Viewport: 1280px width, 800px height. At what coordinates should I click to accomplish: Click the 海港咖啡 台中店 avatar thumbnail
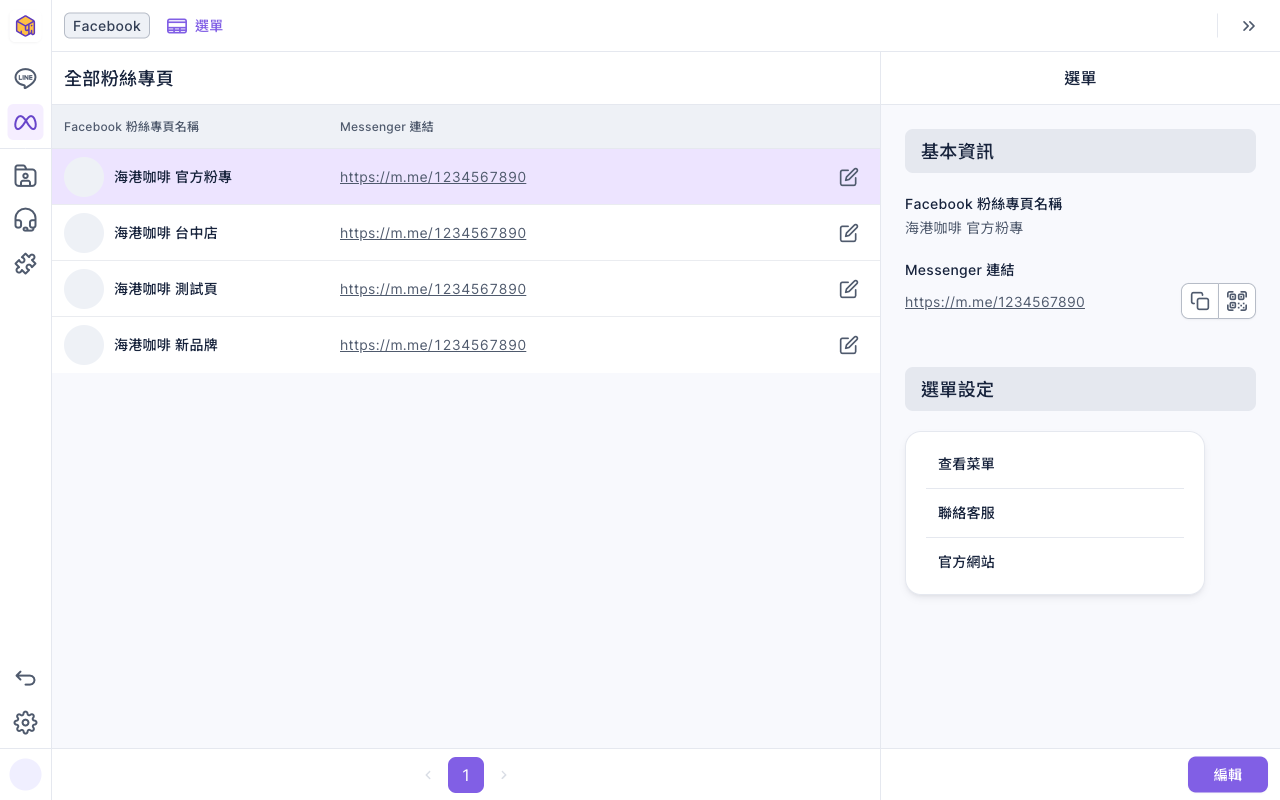click(84, 233)
